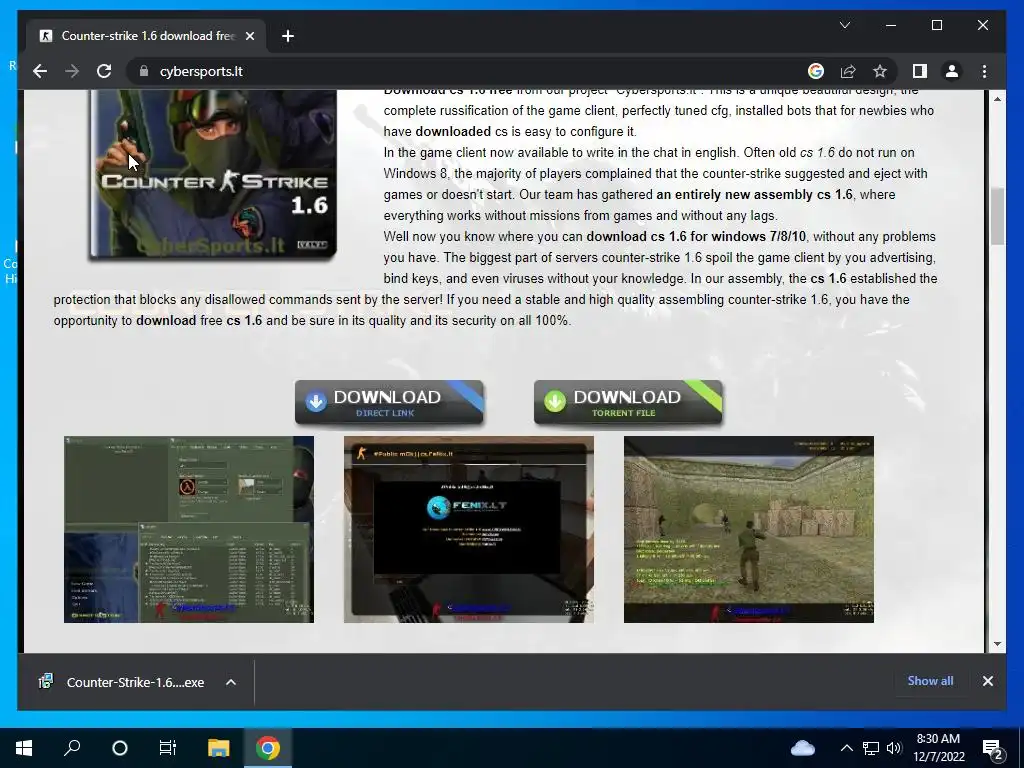Open clock showing 8:30 AM

coord(938,748)
